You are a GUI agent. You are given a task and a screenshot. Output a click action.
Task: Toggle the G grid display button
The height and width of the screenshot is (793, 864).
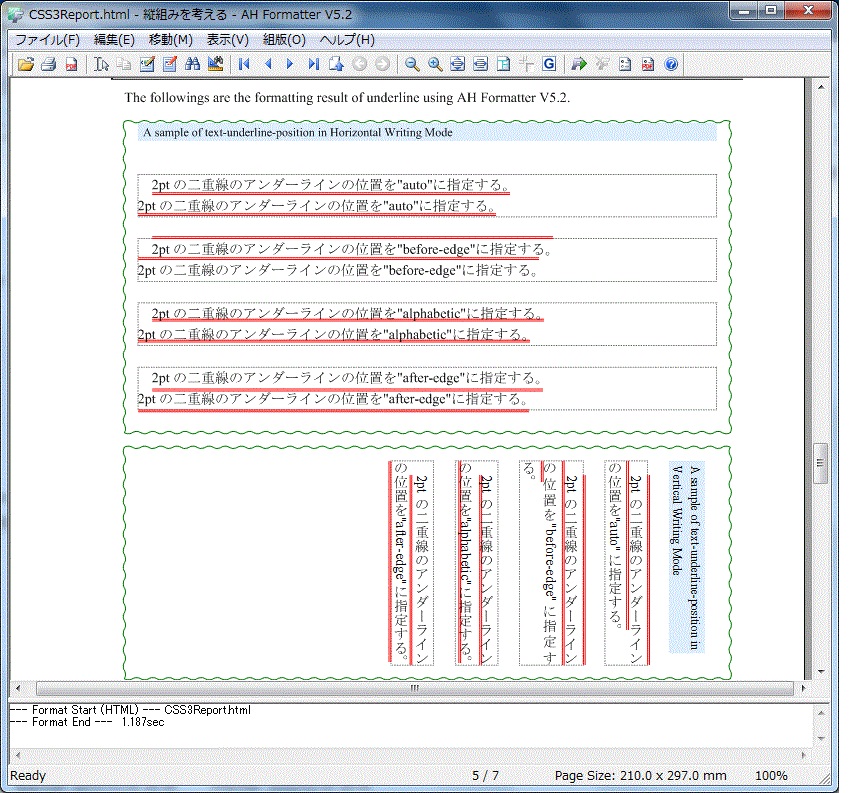[549, 65]
